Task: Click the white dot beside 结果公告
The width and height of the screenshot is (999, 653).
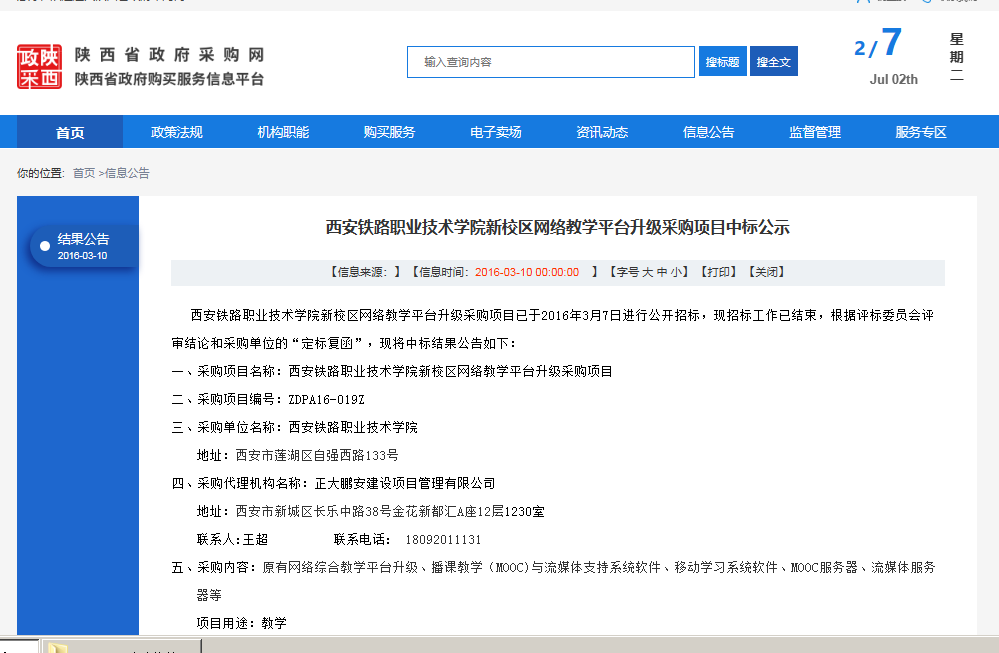Action: pos(45,246)
